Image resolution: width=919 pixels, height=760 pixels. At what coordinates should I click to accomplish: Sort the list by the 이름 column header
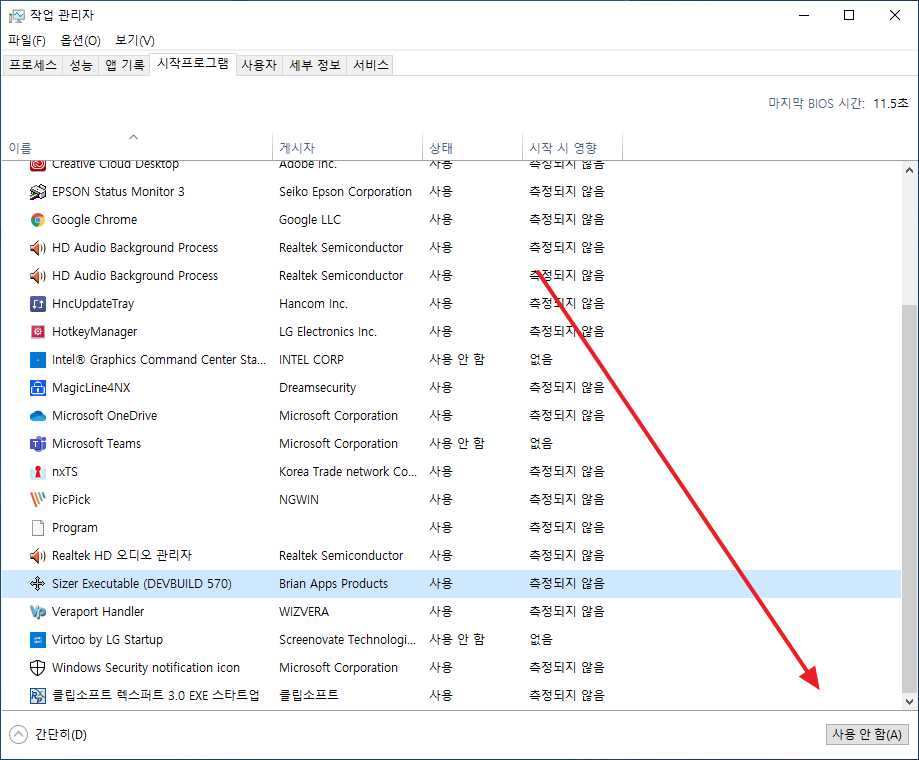137,148
